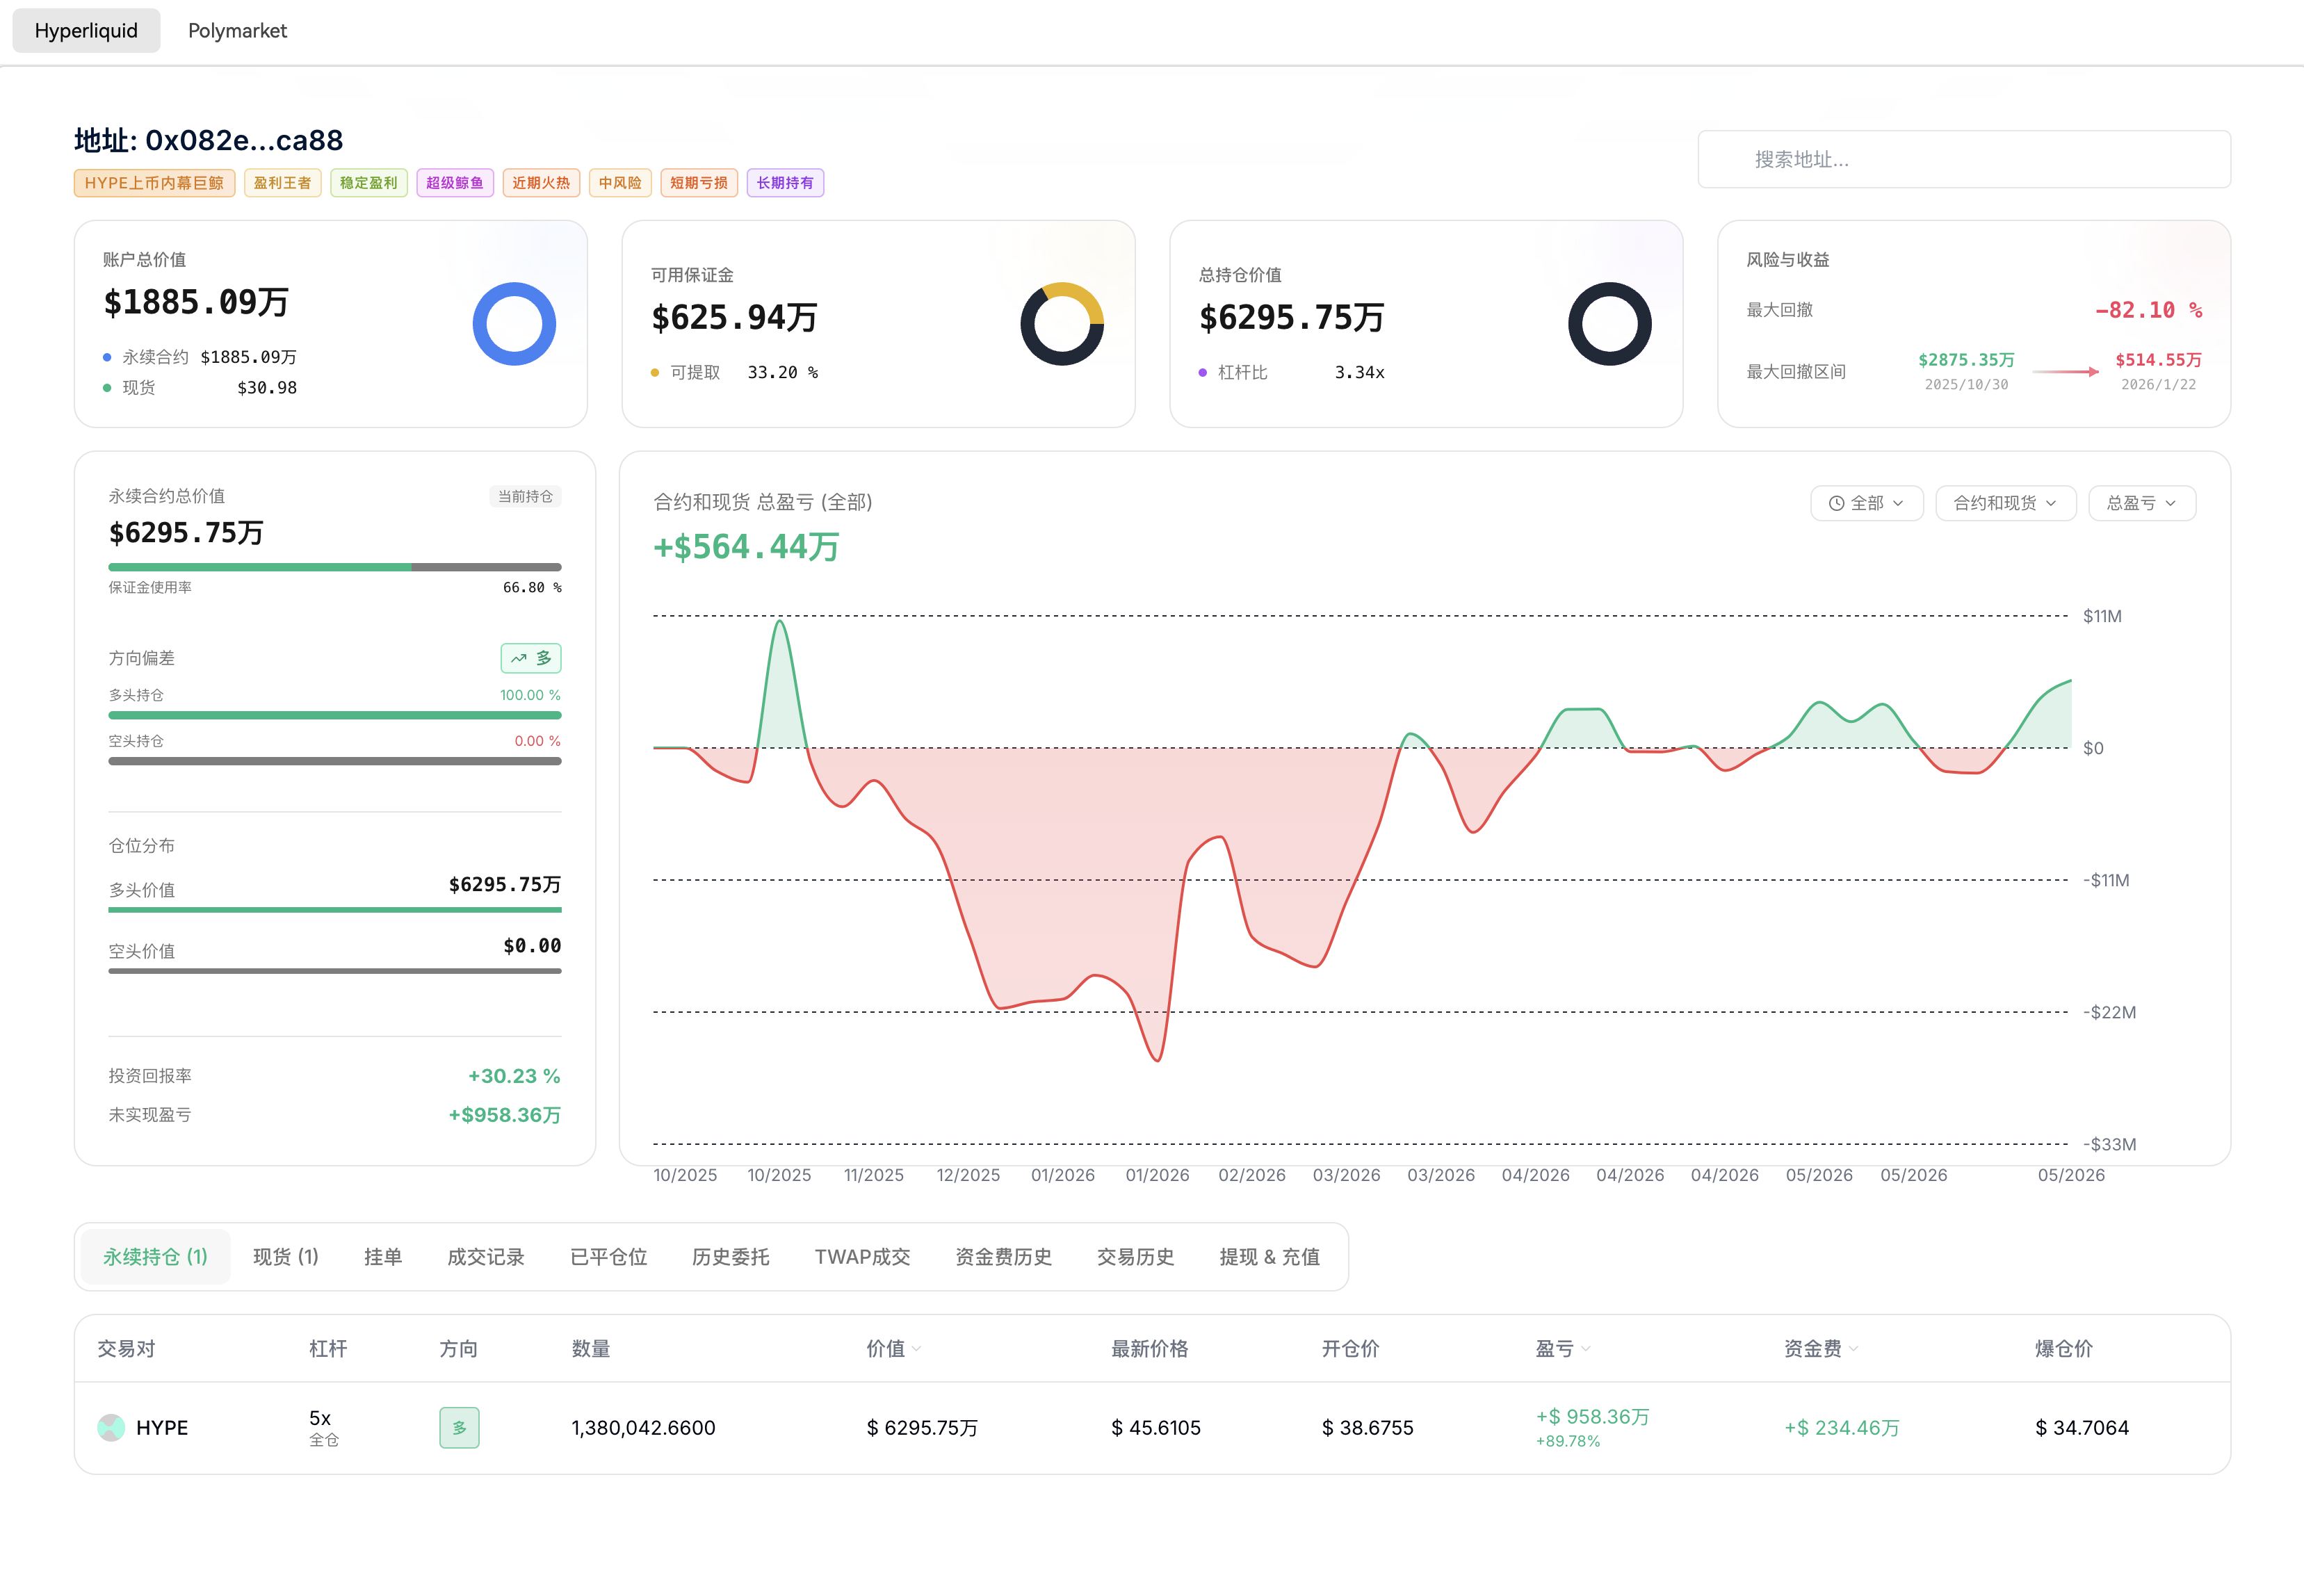Click the liquidation price $ 34.7064
The height and width of the screenshot is (1596, 2304).
click(x=2082, y=1428)
